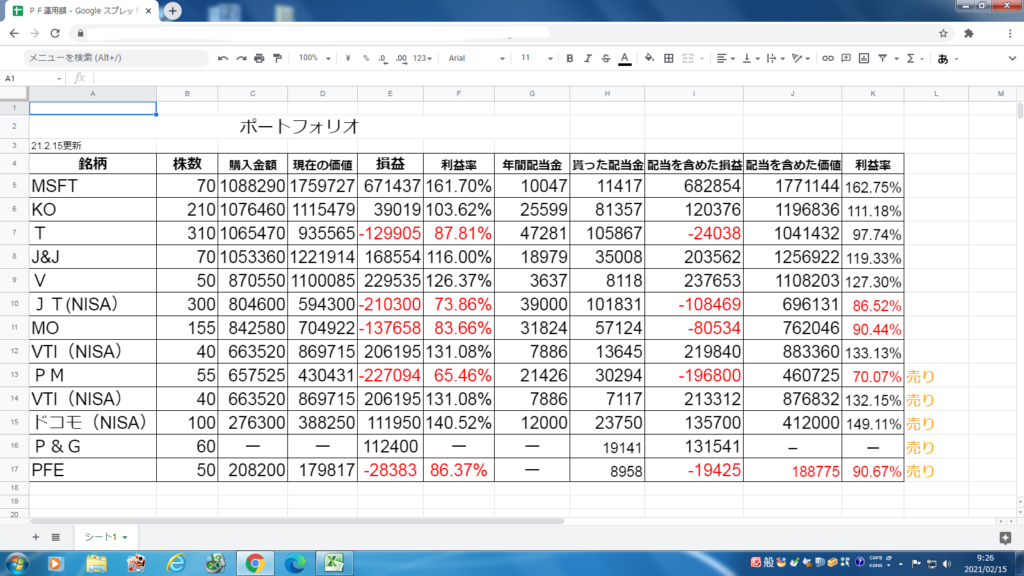Open the シート1 sheet tab

pos(105,537)
